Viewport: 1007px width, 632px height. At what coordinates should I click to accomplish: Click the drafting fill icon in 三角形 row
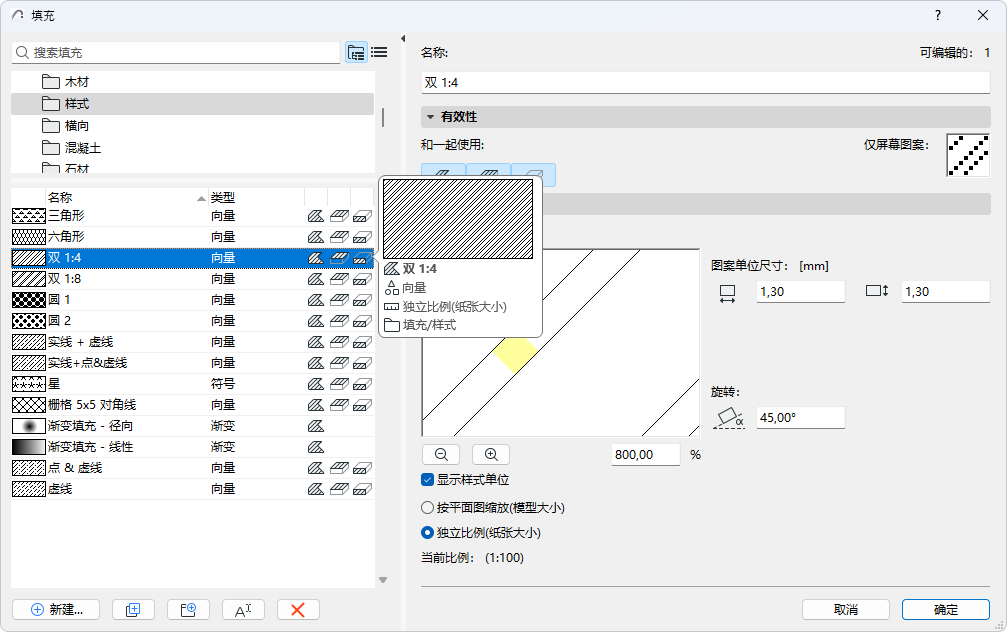316,216
